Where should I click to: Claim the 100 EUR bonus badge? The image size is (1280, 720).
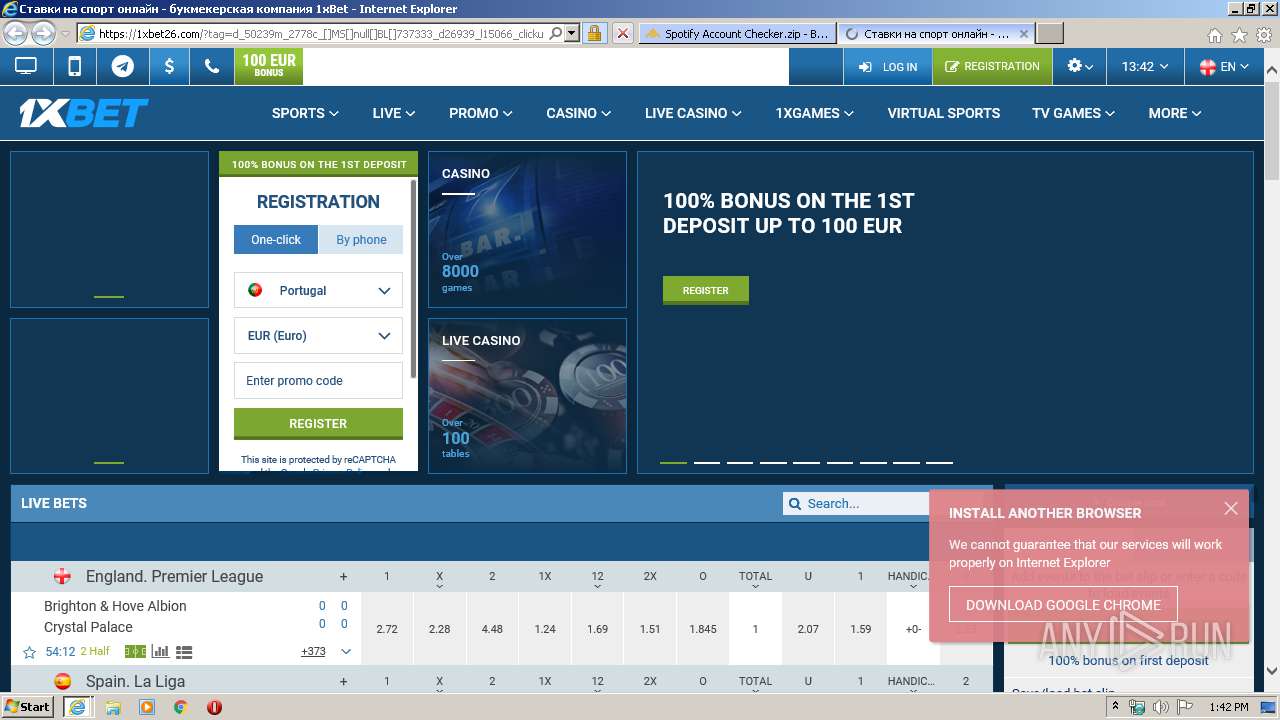(269, 66)
